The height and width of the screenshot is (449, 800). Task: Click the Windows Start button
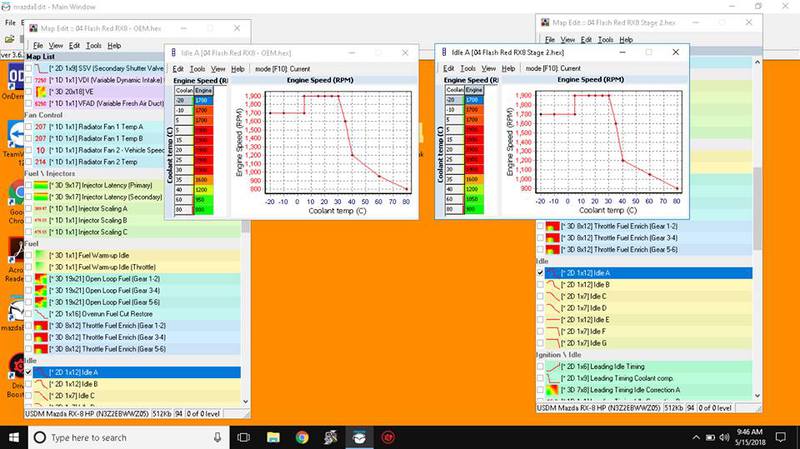[x=13, y=438]
